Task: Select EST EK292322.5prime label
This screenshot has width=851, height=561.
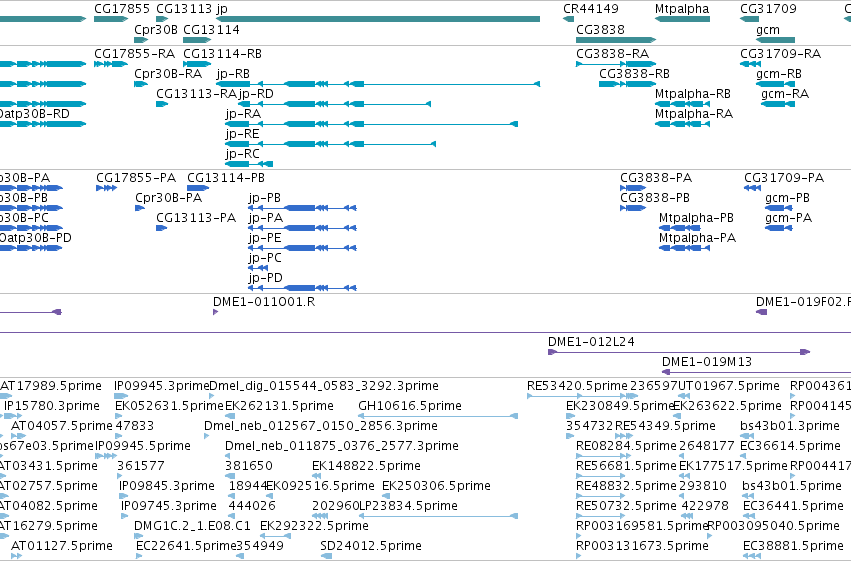Action: pos(314,526)
